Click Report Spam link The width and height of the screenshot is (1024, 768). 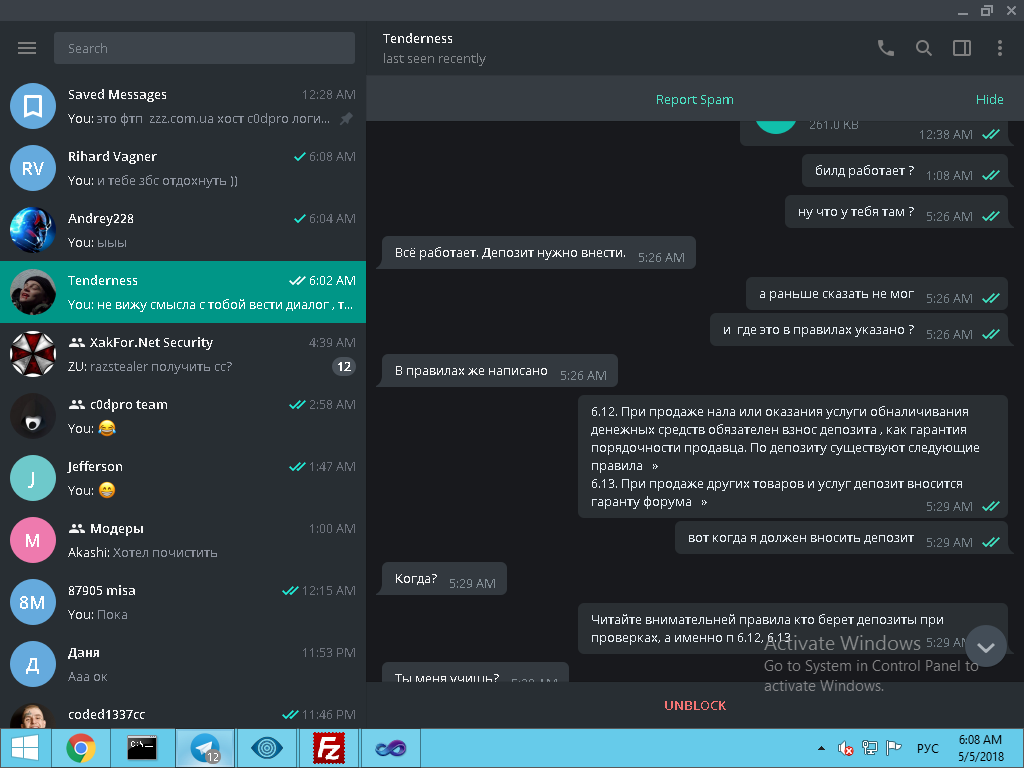(694, 99)
